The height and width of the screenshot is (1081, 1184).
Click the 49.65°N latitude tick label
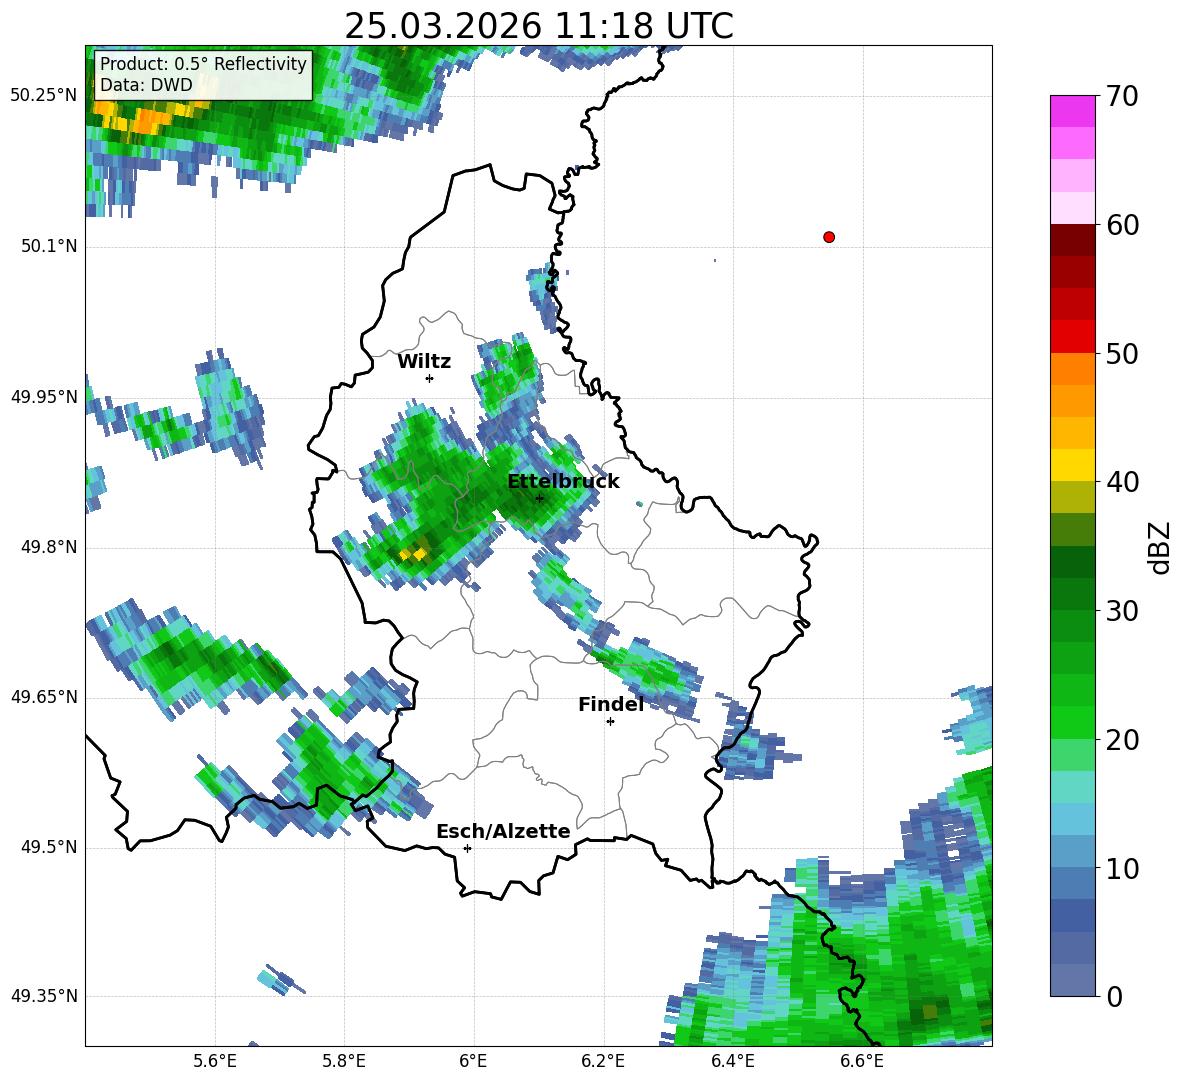pyautogui.click(x=44, y=697)
